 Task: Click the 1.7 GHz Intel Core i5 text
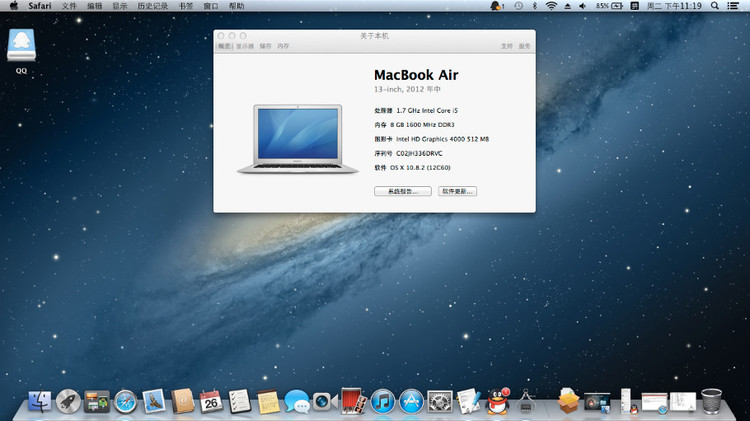427,111
